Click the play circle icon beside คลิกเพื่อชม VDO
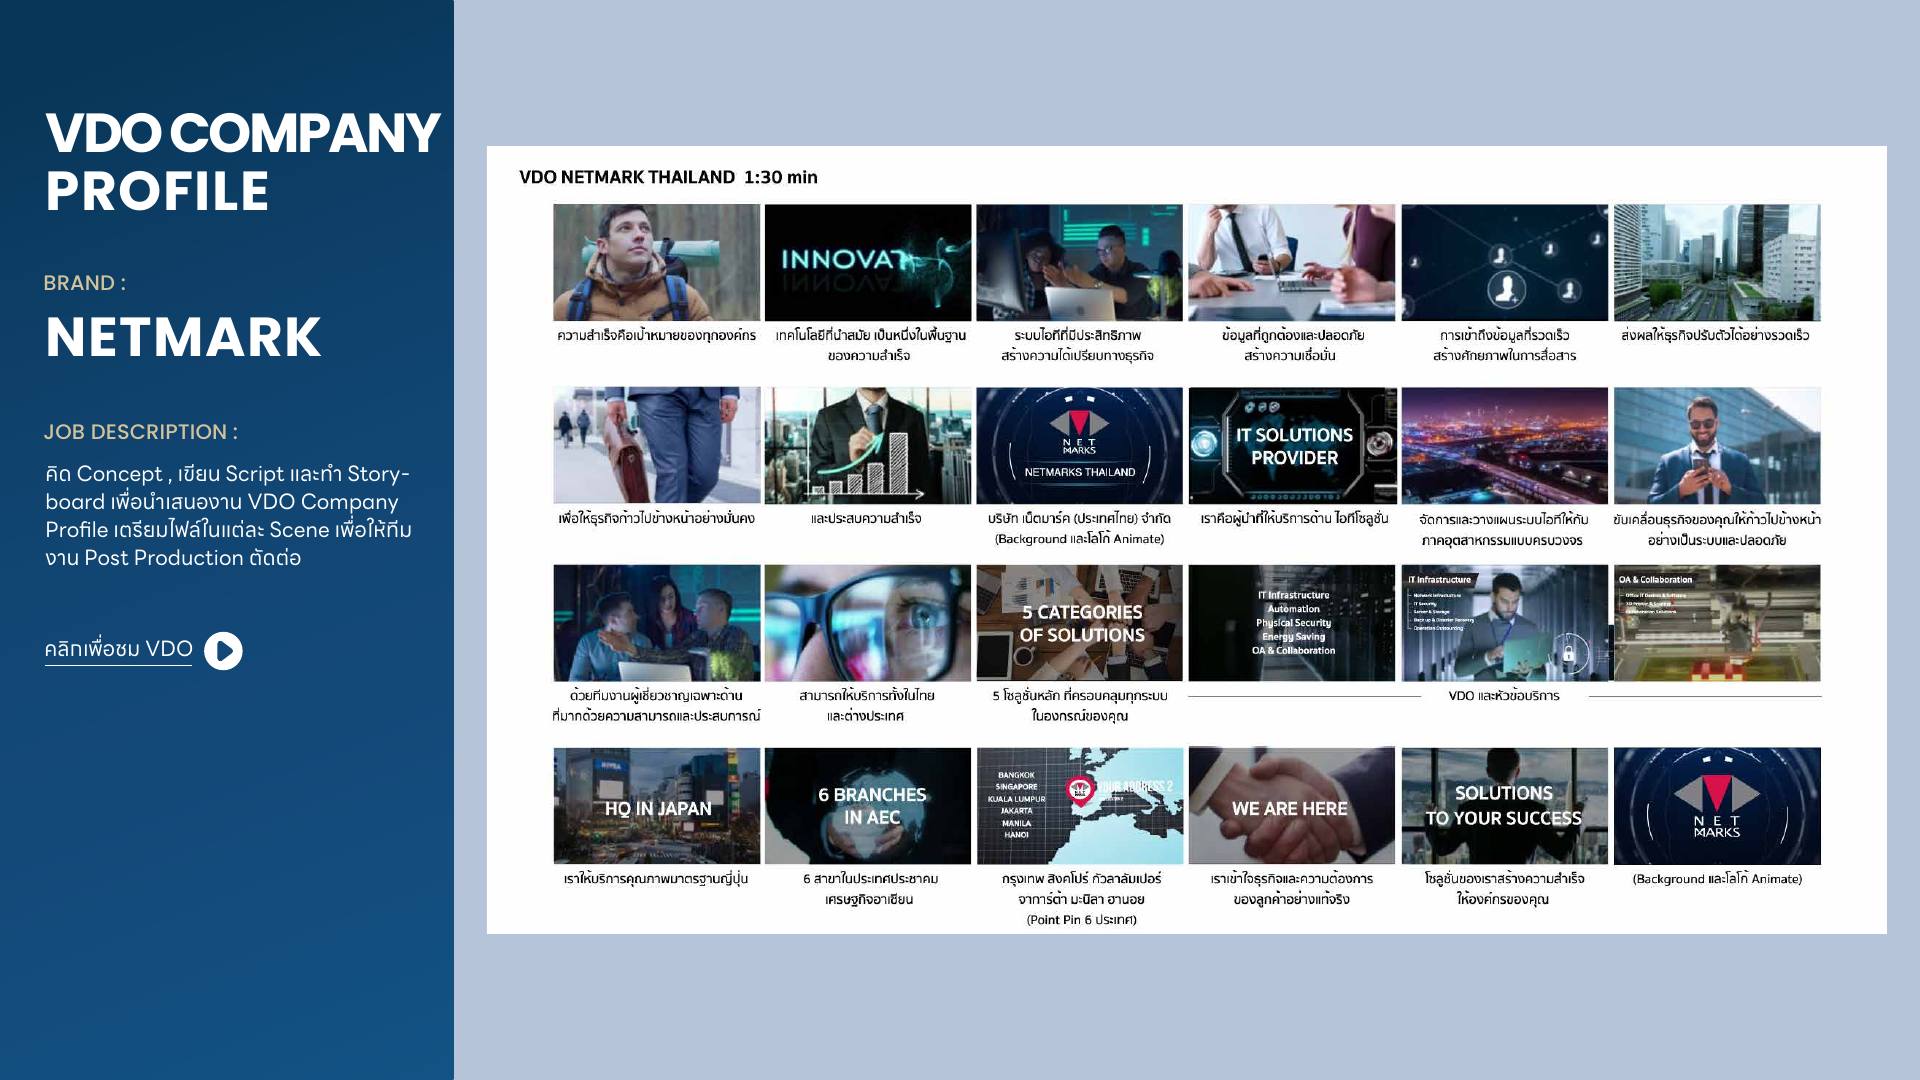Screen dimensions: 1920x1080 223,651
